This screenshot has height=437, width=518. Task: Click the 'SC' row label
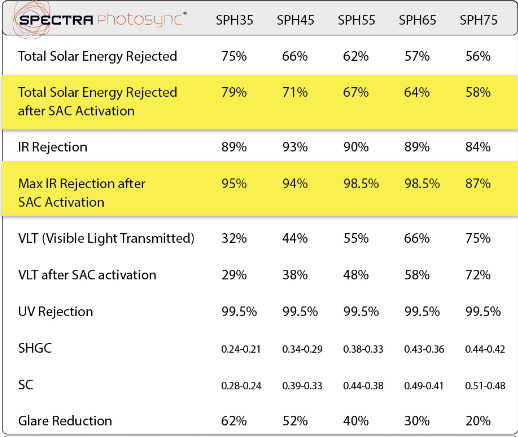(26, 385)
